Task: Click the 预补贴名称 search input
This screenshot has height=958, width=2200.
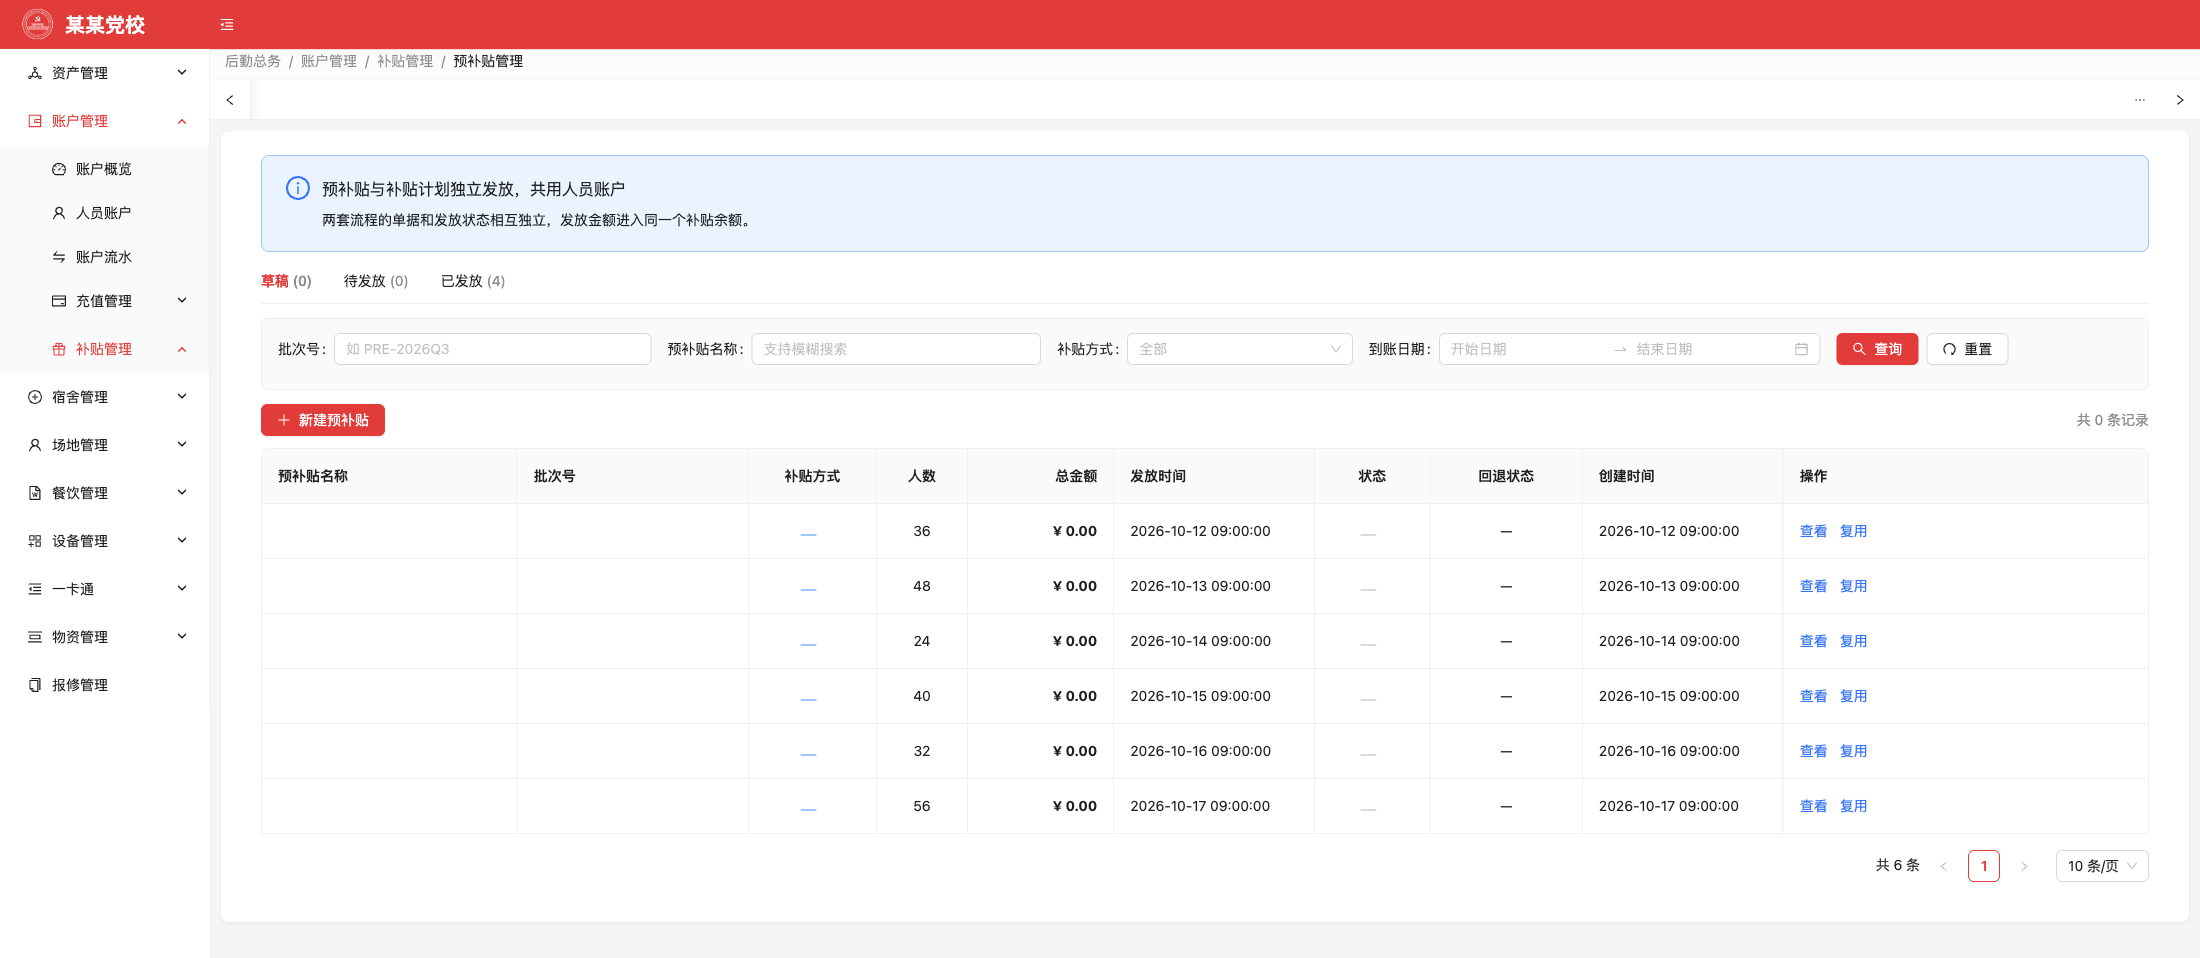Action: (x=896, y=349)
